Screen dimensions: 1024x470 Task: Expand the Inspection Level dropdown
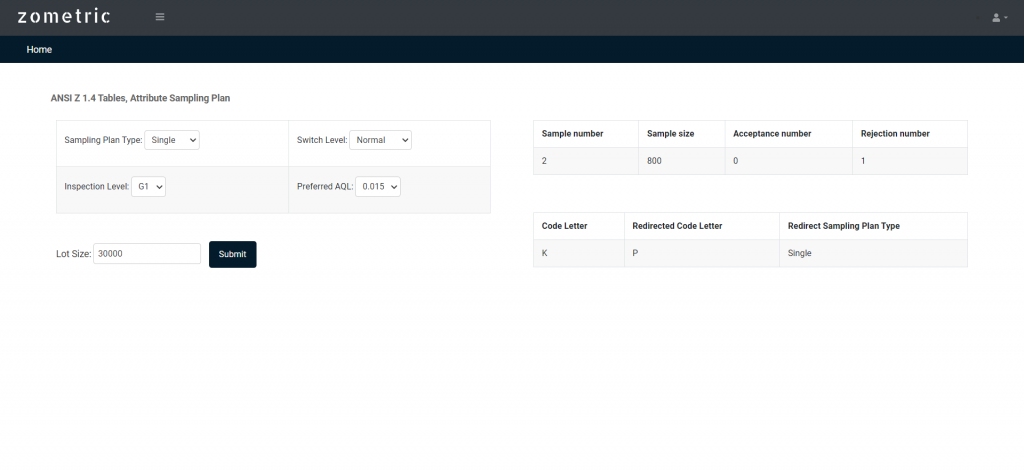click(x=148, y=186)
